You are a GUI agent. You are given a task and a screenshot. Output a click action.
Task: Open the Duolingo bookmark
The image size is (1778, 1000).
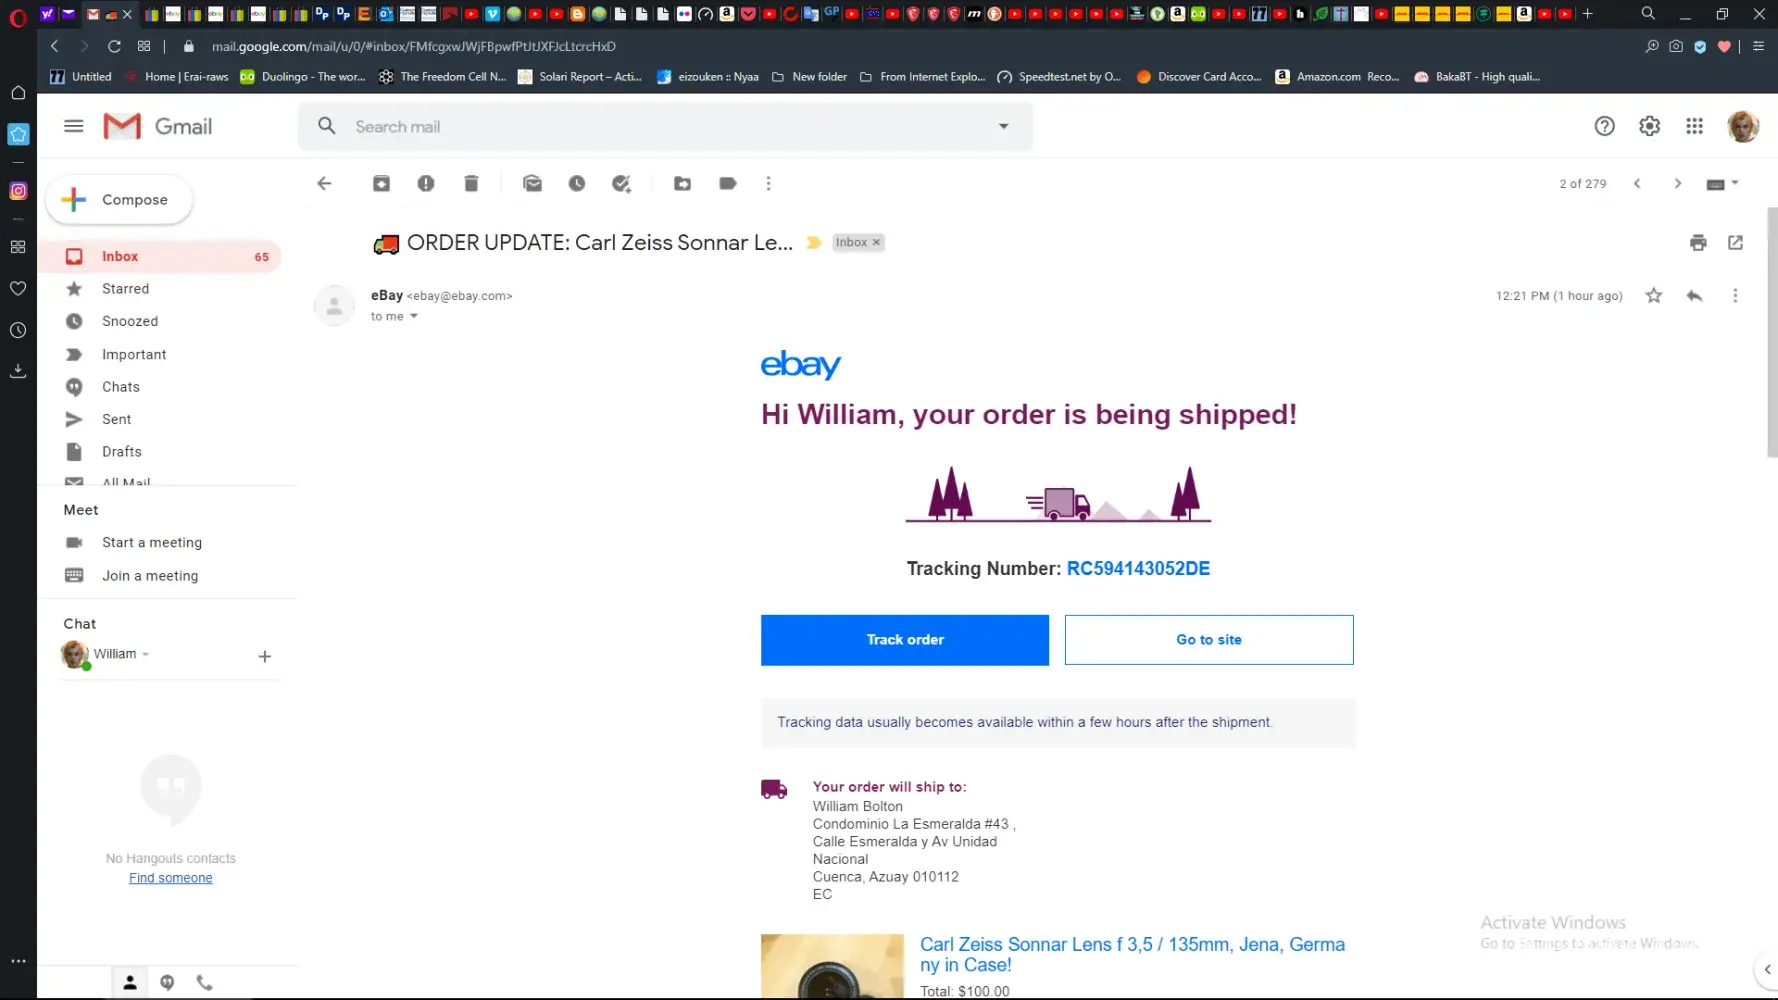303,76
